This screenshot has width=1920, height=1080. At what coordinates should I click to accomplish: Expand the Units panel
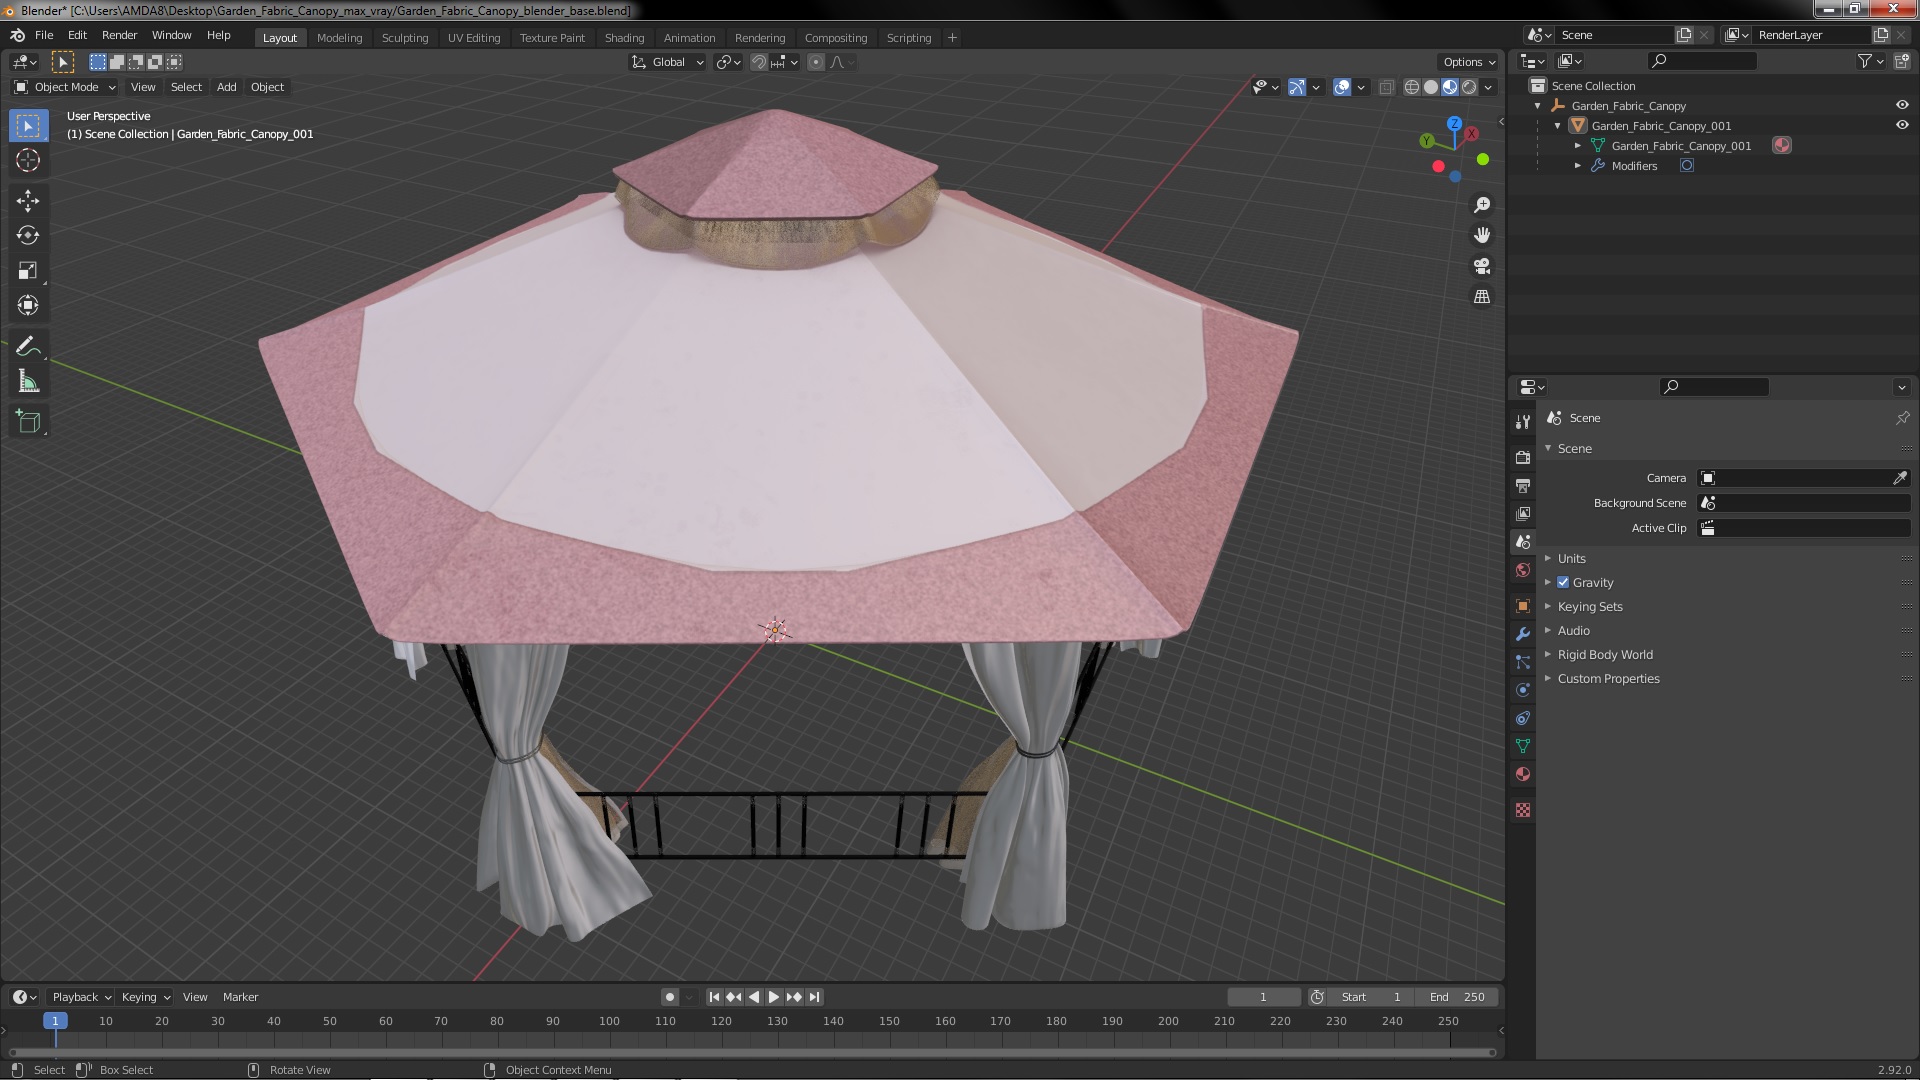(1571, 559)
